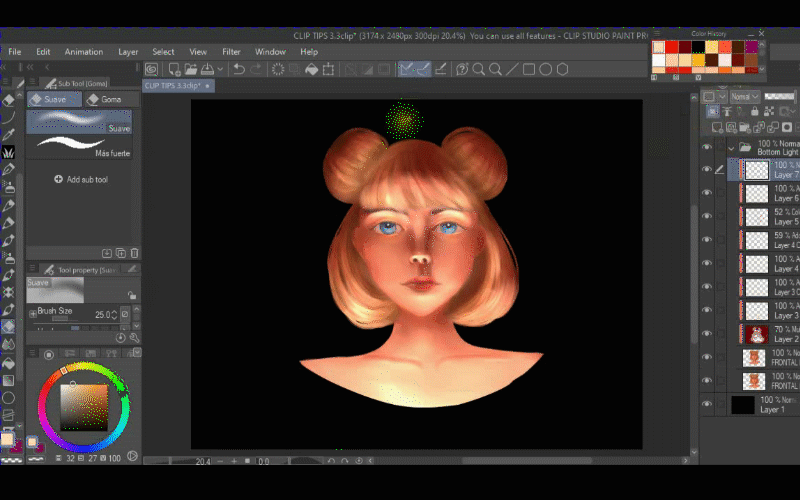Click the Fill bucket icon in command bar
Screen dimensions: 800x500
click(313, 69)
